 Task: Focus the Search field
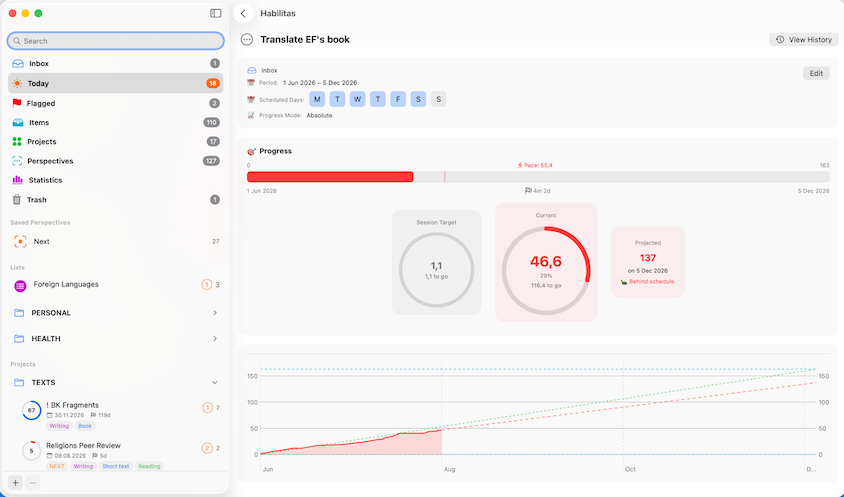click(116, 41)
